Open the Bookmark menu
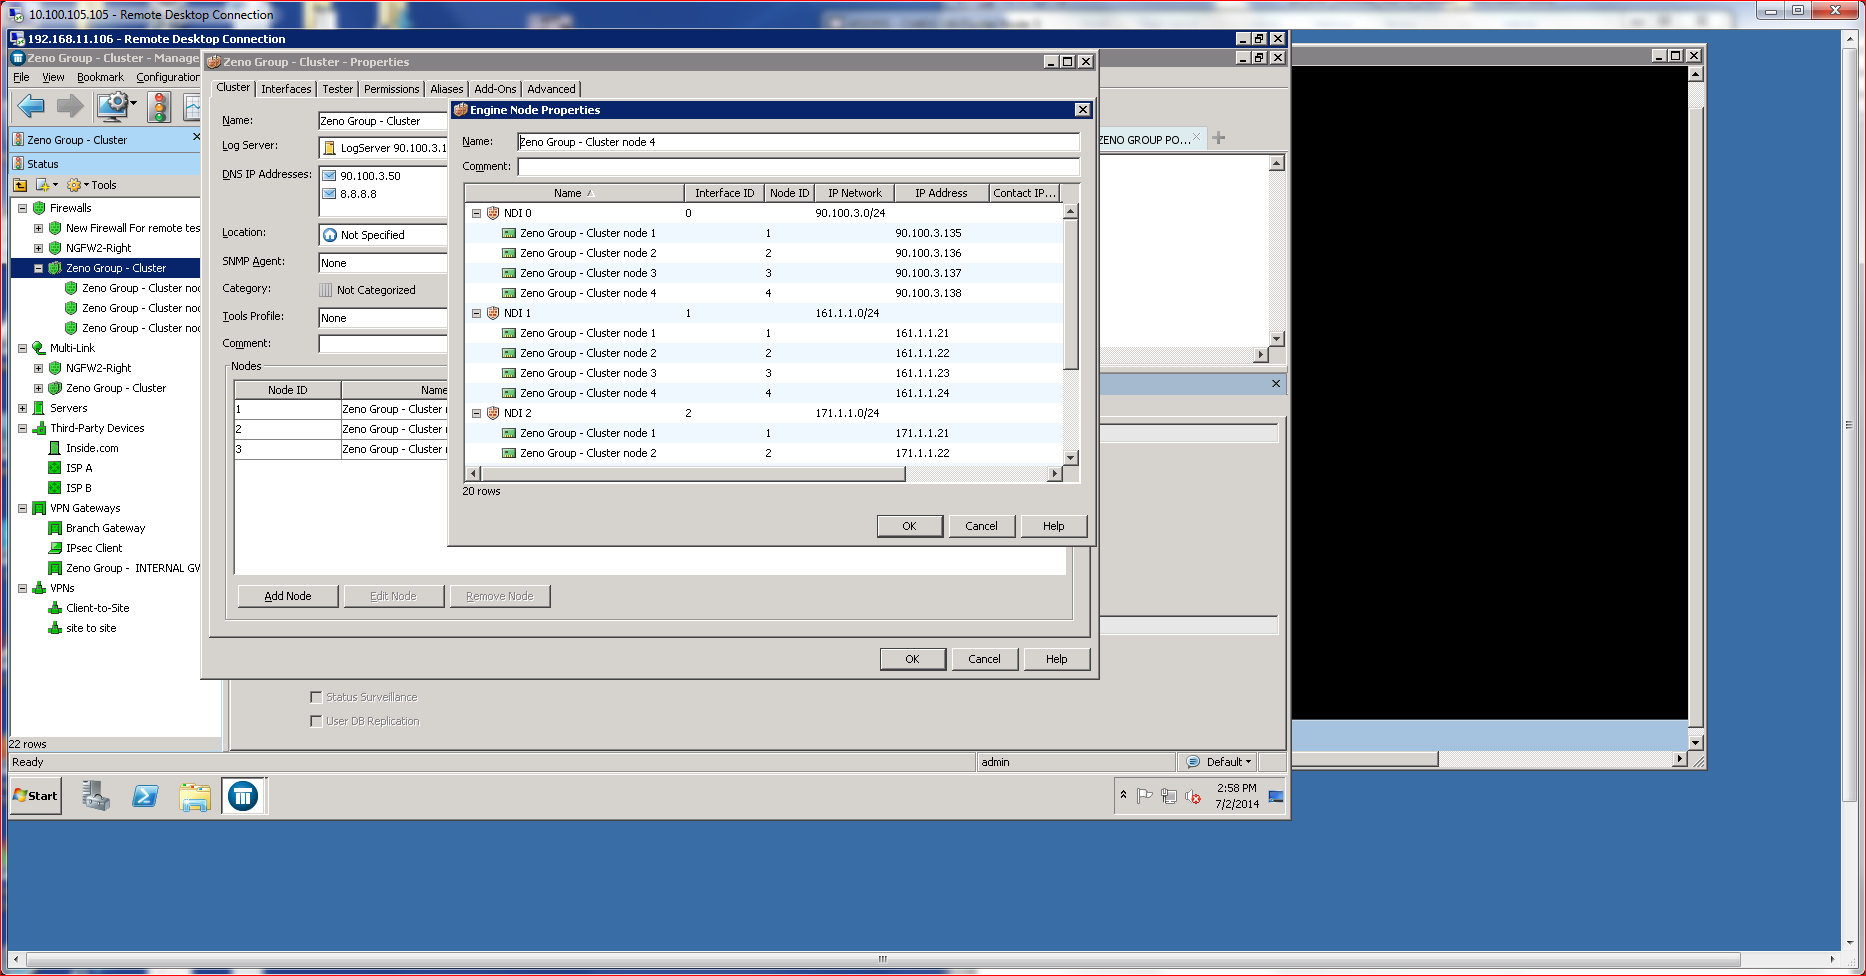This screenshot has height=976, width=1866. [100, 77]
